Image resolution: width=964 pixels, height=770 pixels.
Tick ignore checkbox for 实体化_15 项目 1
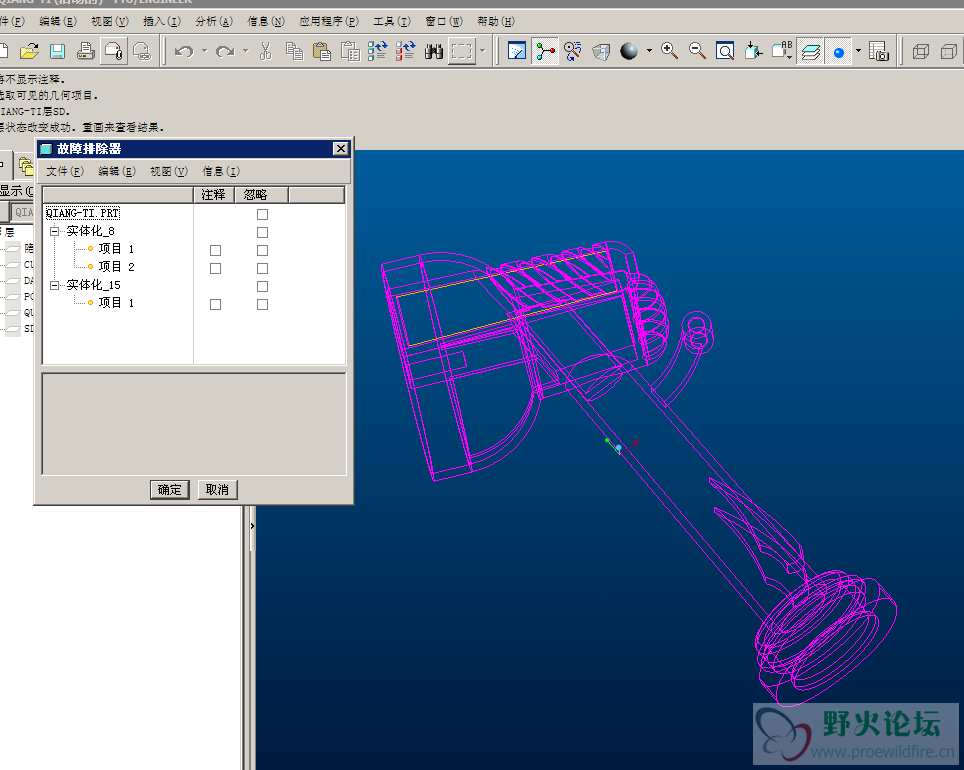(263, 304)
